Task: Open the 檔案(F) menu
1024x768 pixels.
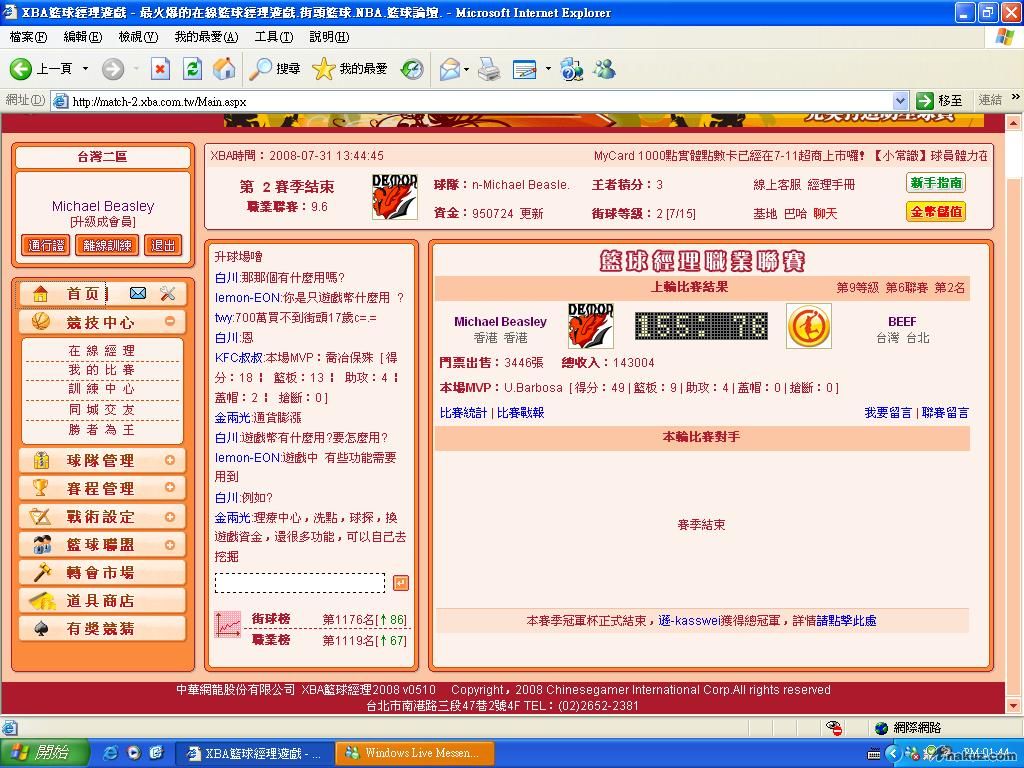Action: tap(28, 37)
